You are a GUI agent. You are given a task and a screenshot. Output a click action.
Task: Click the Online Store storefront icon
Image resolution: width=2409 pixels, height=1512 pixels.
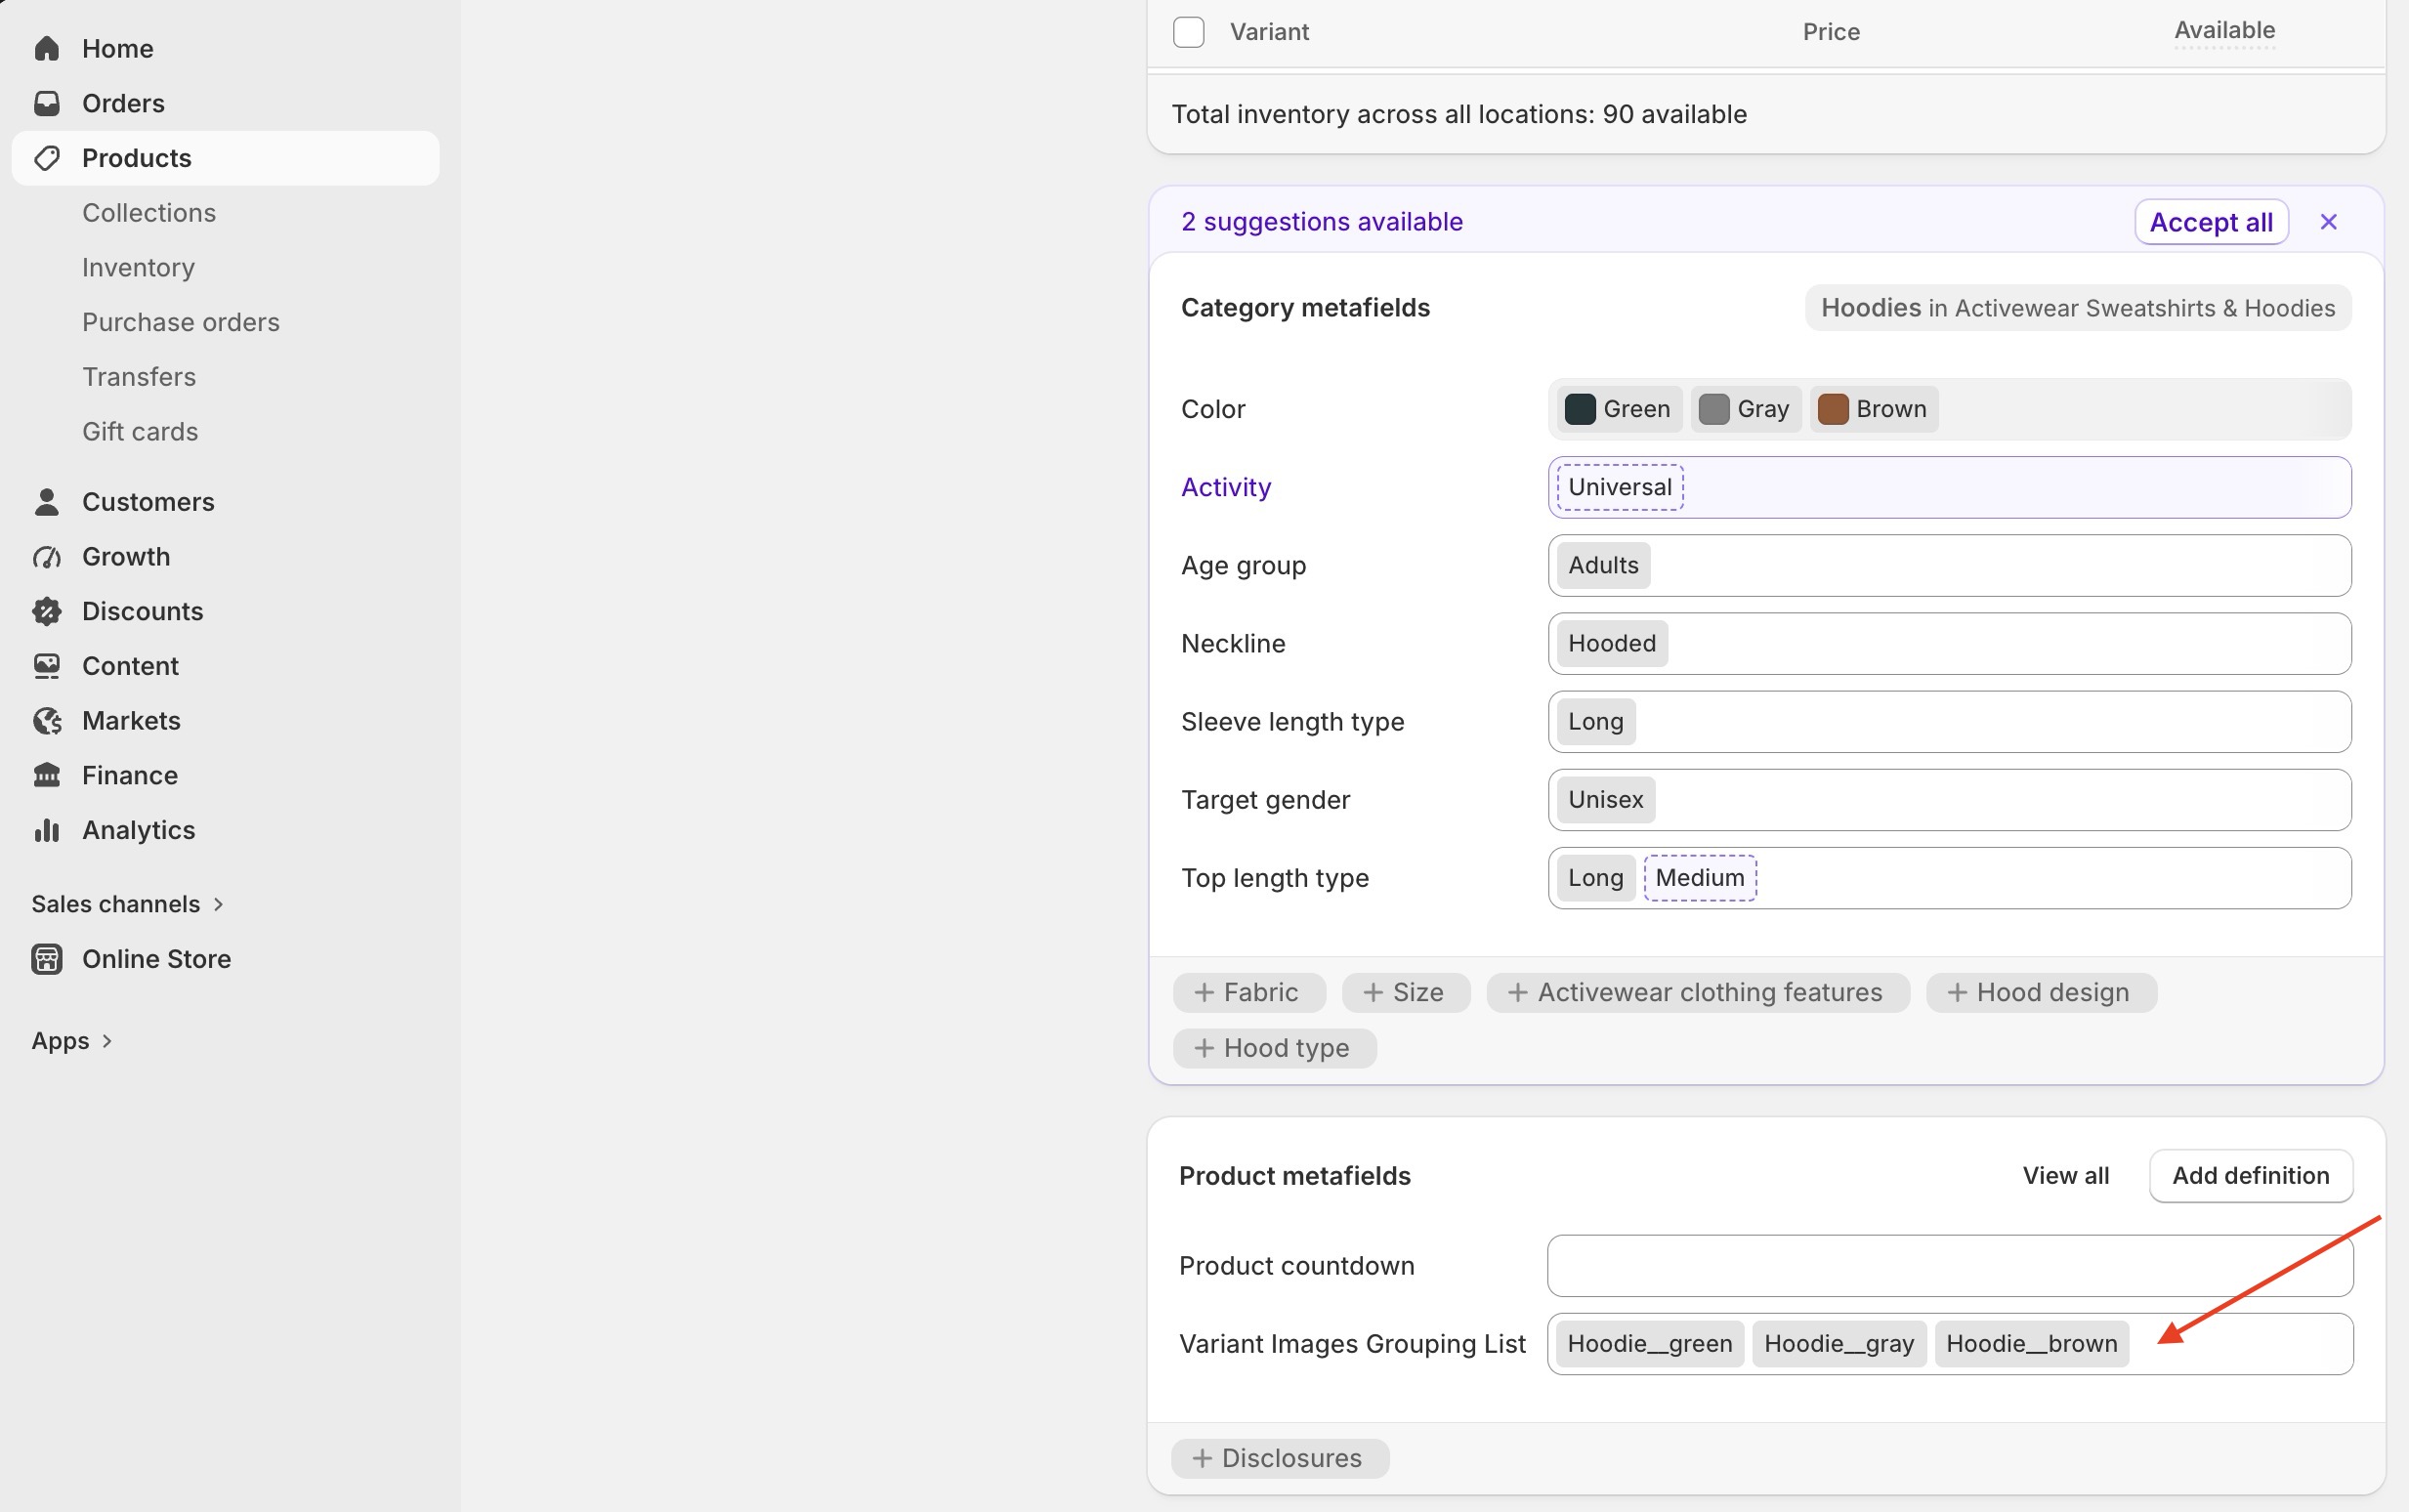pos(47,959)
